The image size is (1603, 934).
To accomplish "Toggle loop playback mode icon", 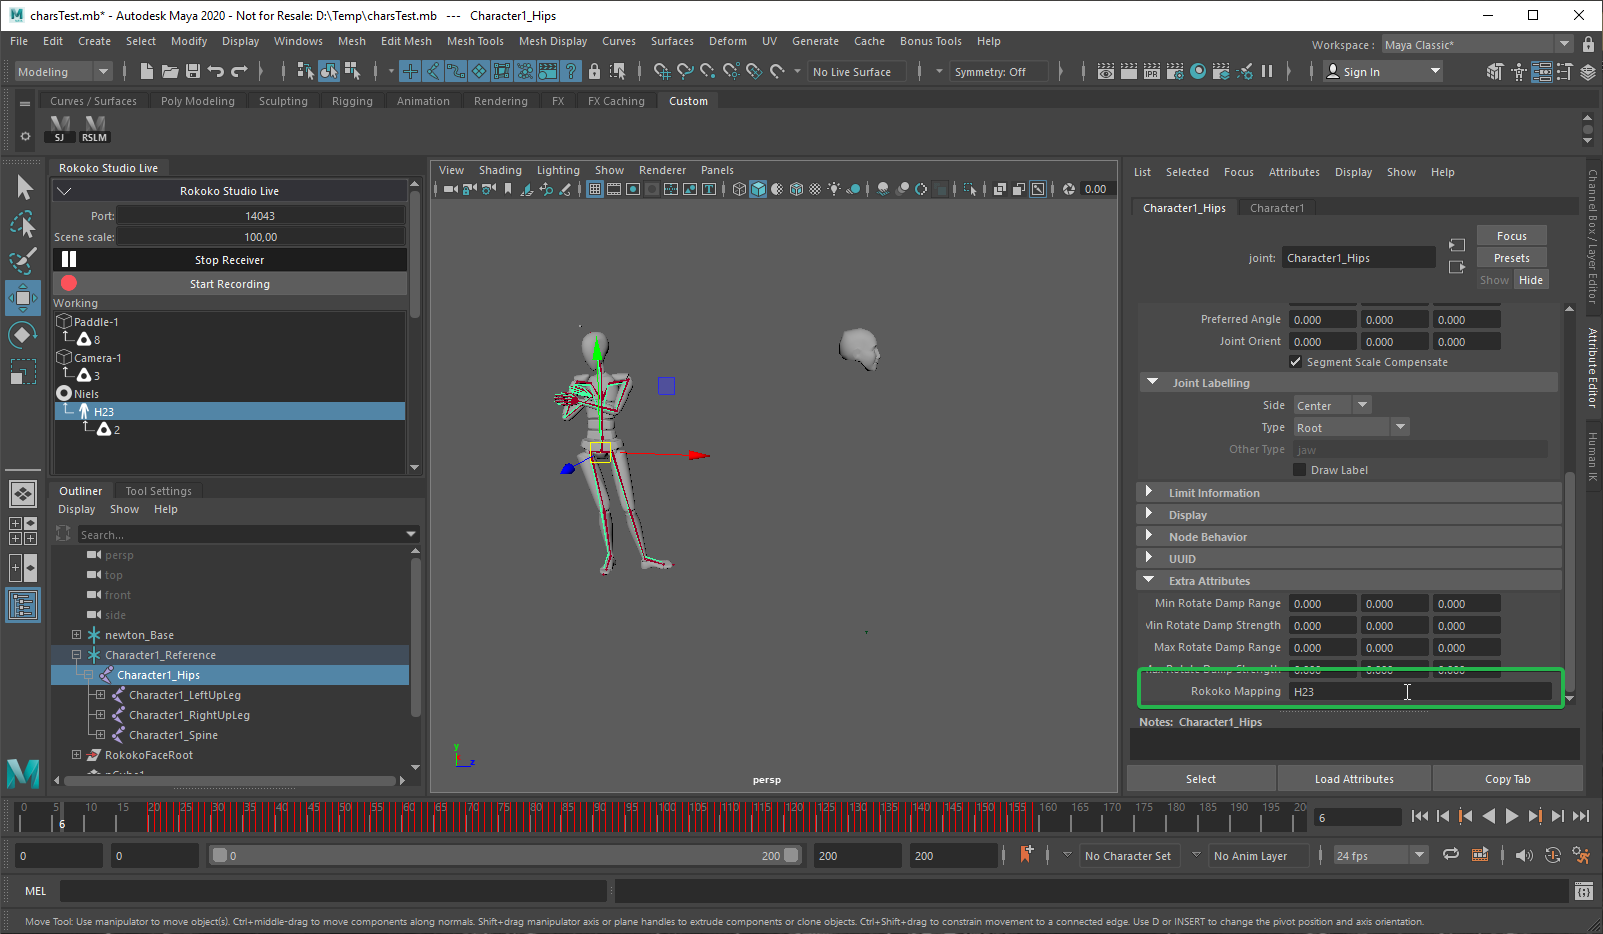I will pos(1450,855).
